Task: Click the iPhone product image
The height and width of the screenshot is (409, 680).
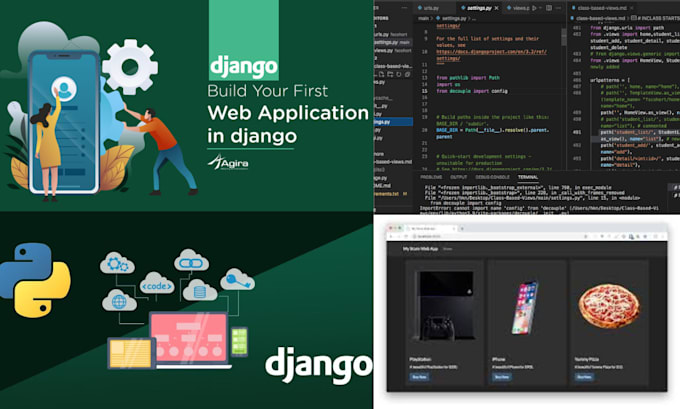Action: coord(526,307)
